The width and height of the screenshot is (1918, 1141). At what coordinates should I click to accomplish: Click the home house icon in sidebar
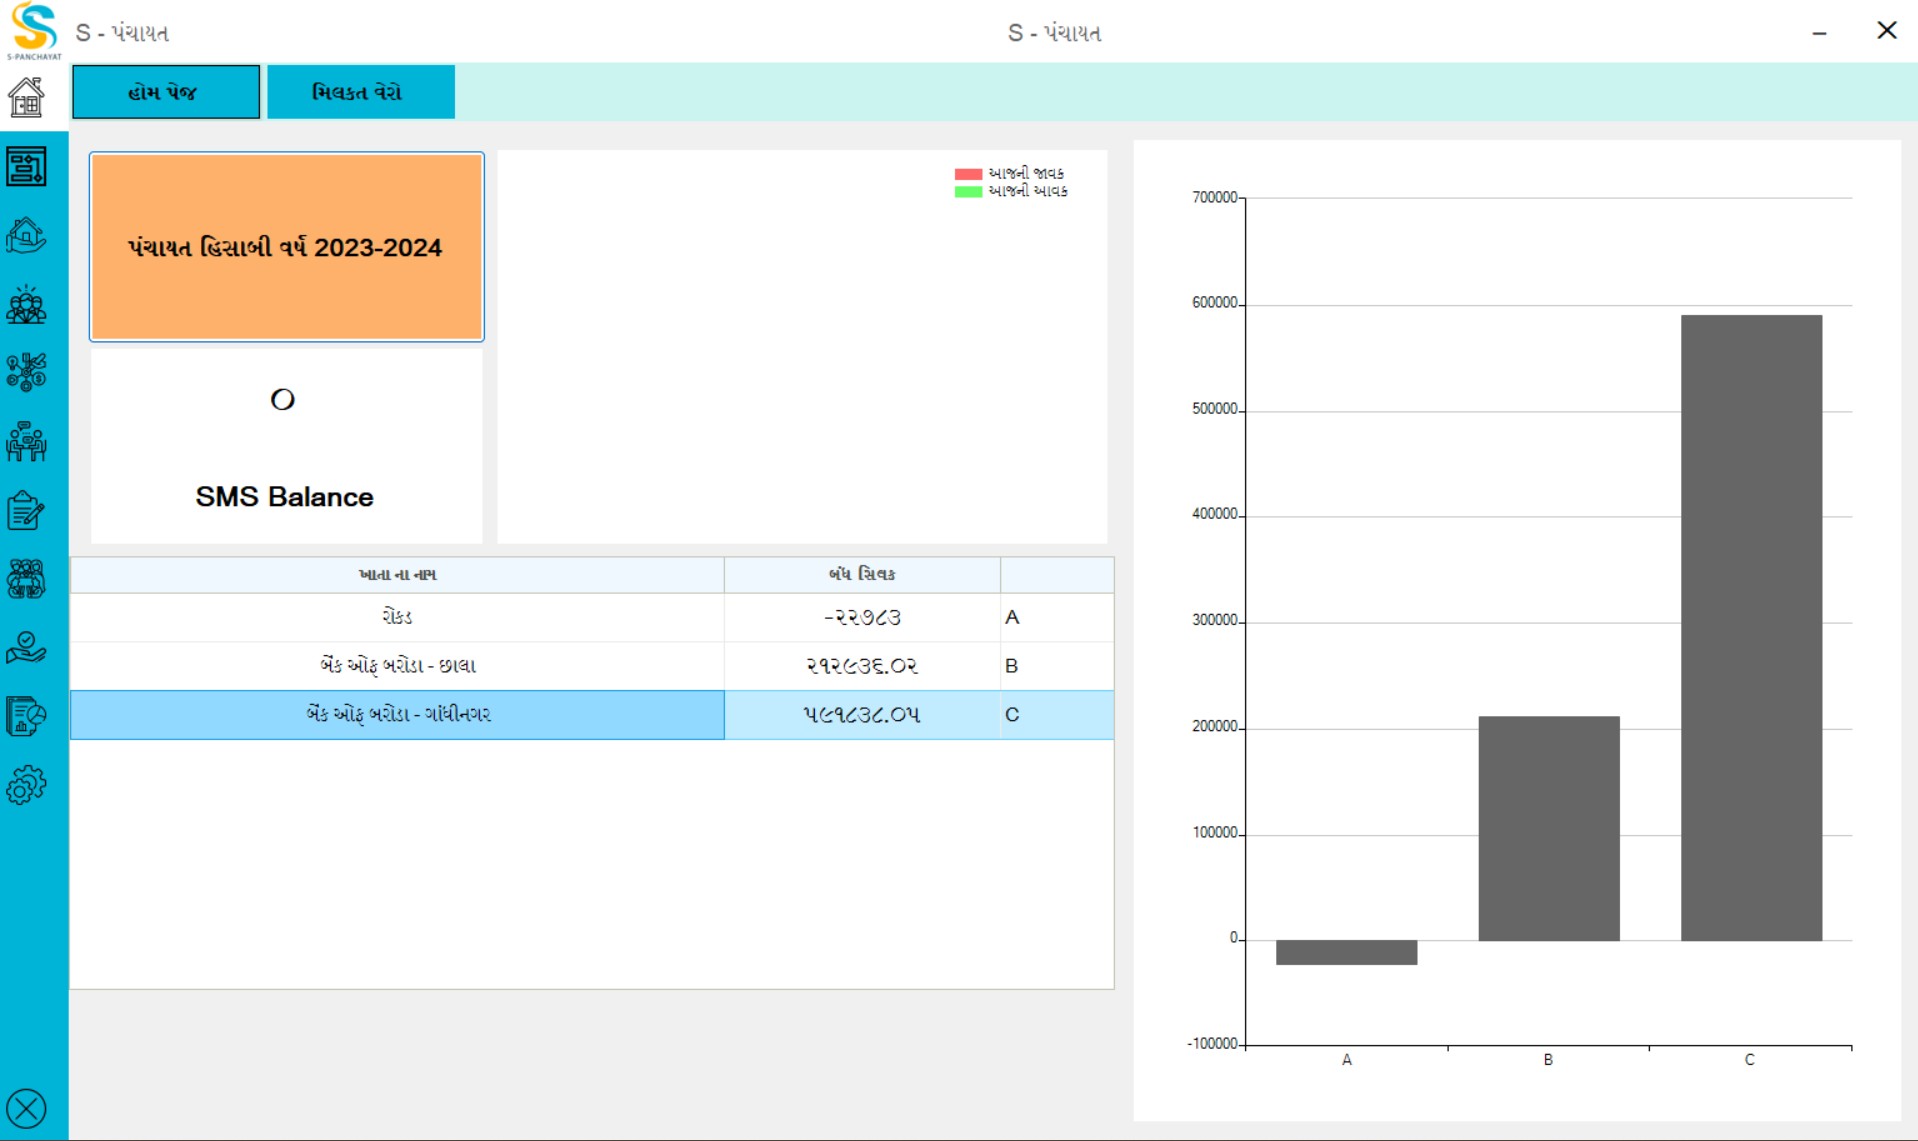26,98
